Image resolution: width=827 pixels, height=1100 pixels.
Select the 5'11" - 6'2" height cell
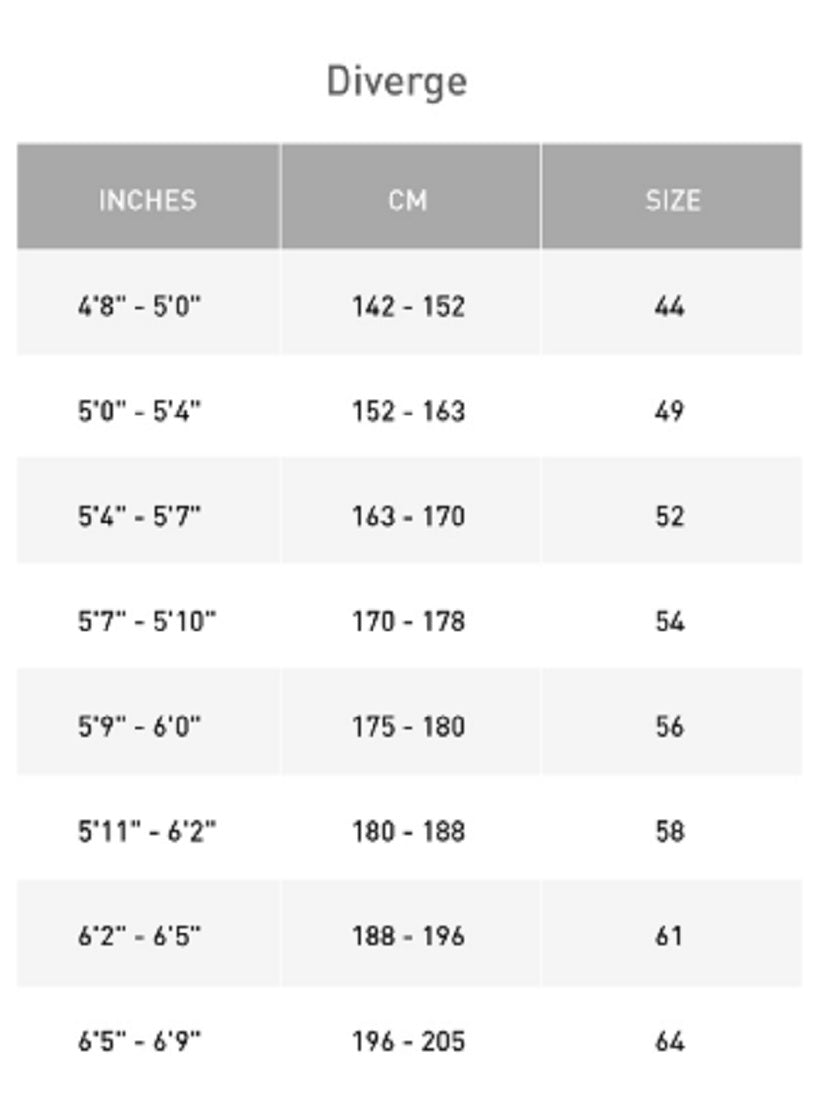[x=147, y=831]
